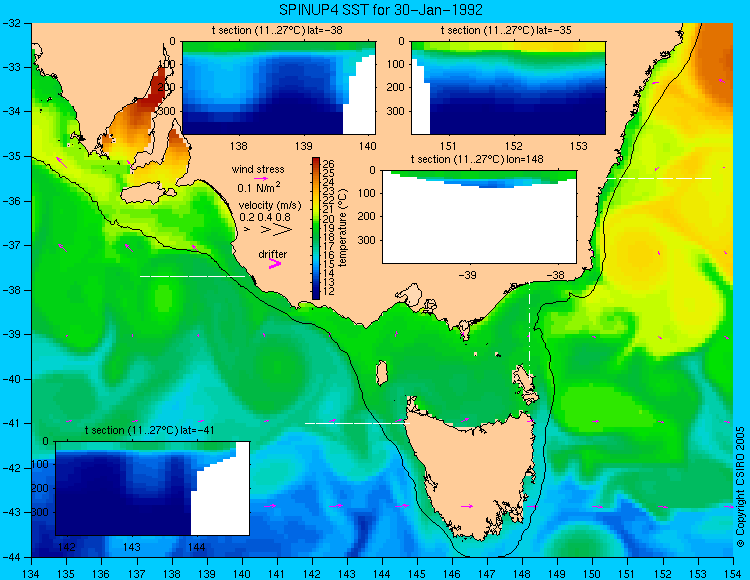750x580 pixels.
Task: Click the 't section (11..27°C) lon=148' heading
Action: coord(477,159)
